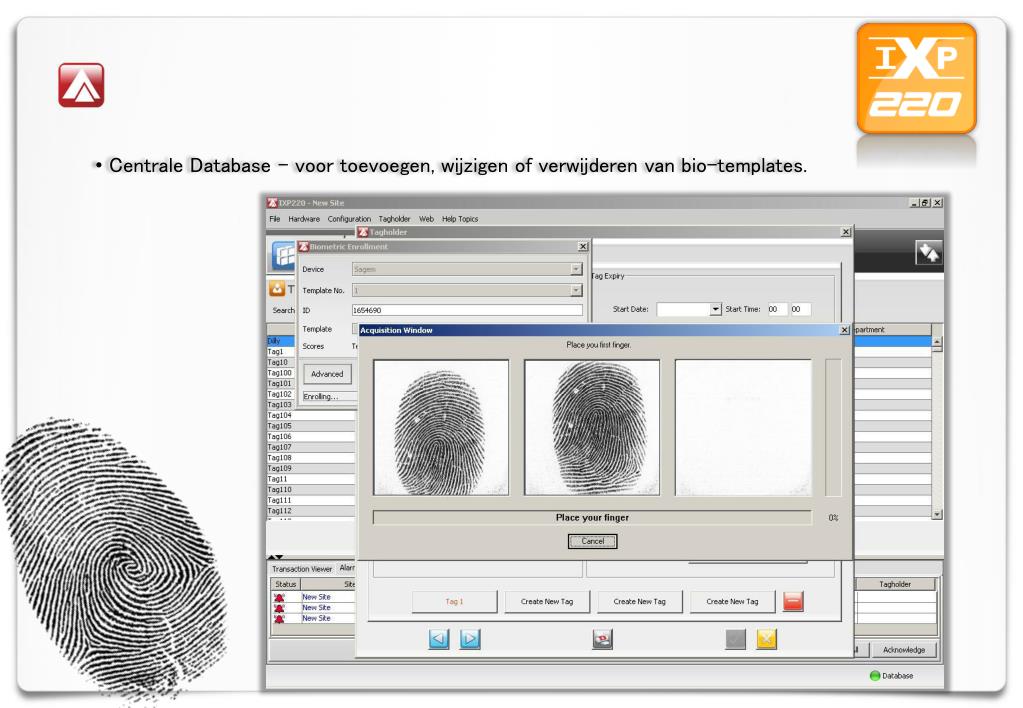Click the Place your finger progress bar
The width and height of the screenshot is (1023, 708).
point(592,517)
